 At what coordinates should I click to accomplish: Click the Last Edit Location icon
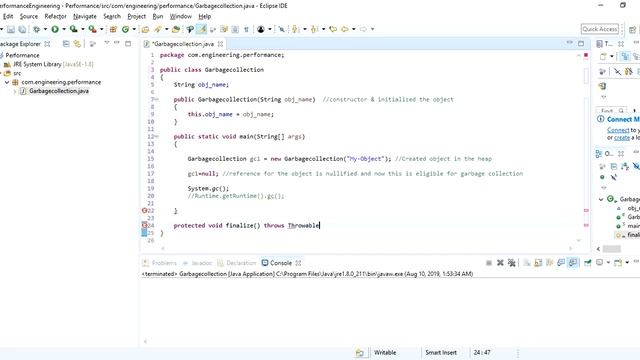point(333,29)
